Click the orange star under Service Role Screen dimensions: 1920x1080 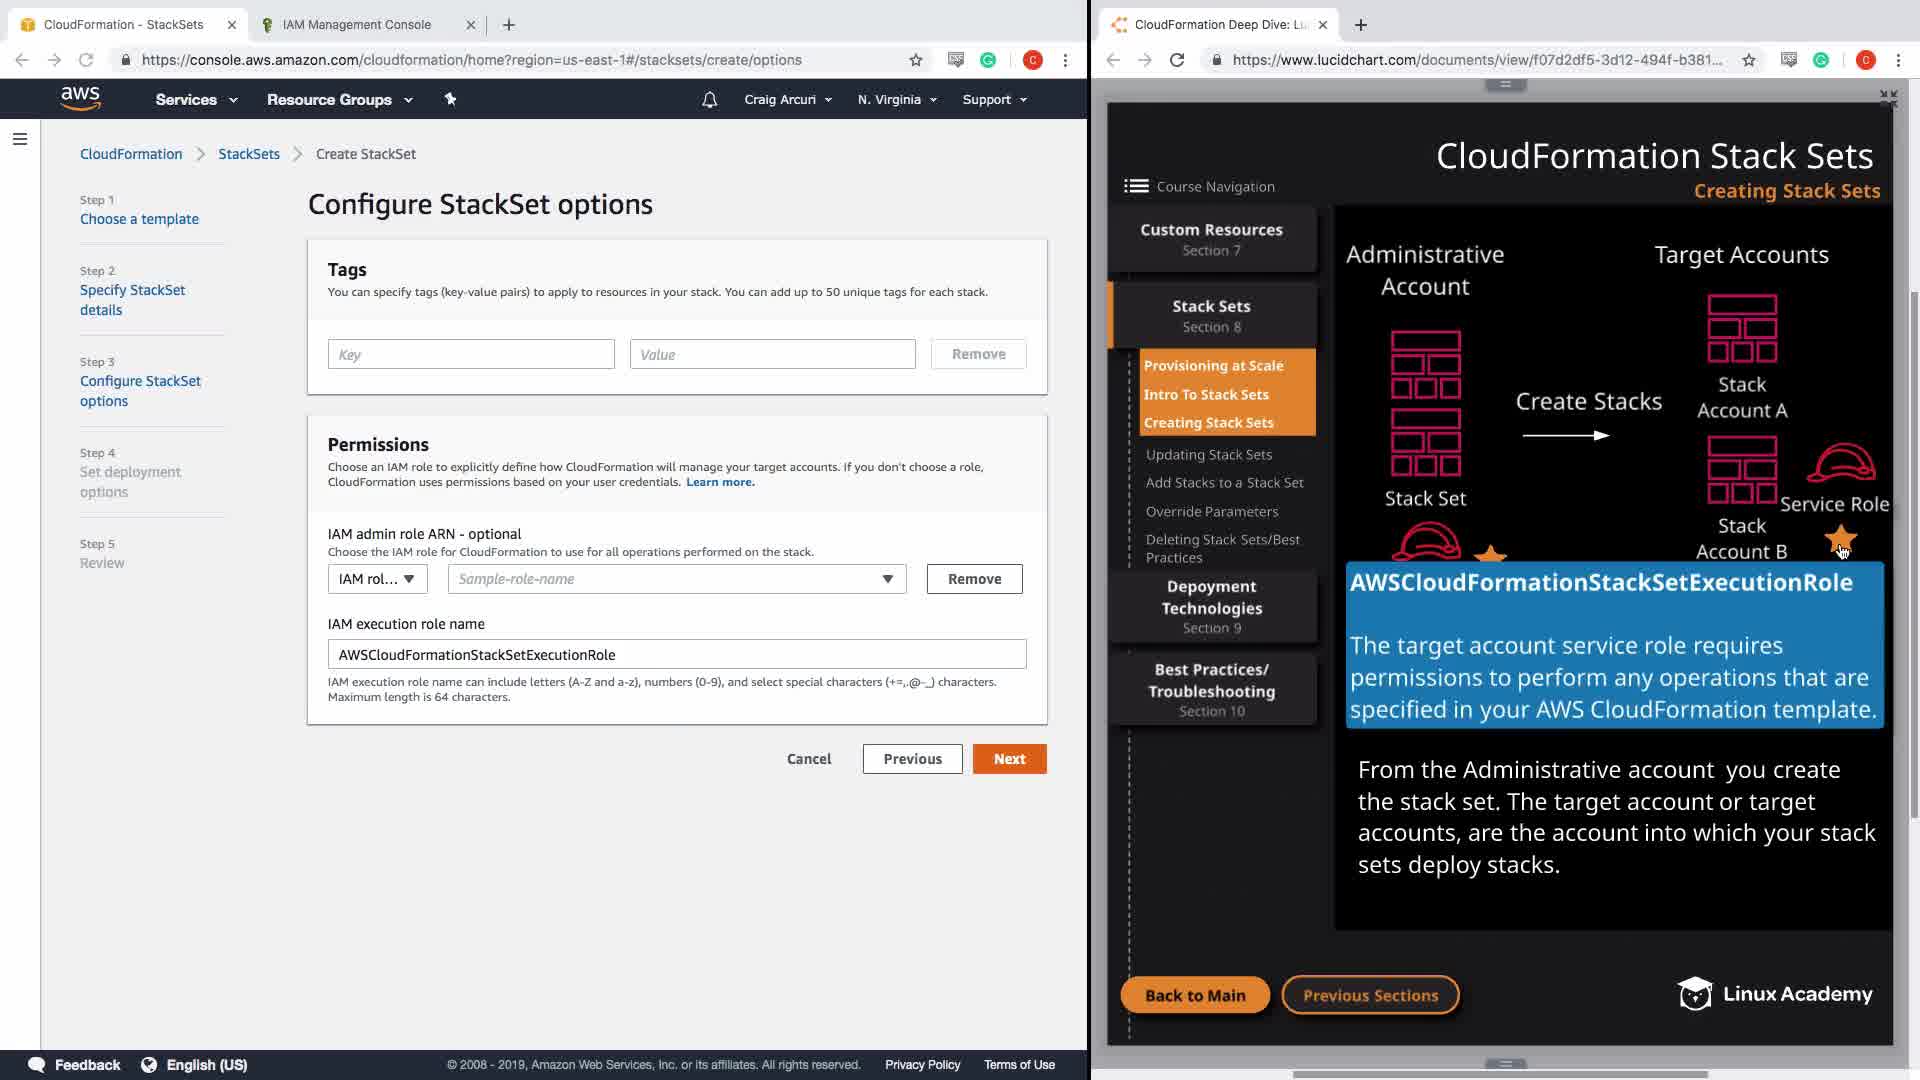pos(1840,539)
